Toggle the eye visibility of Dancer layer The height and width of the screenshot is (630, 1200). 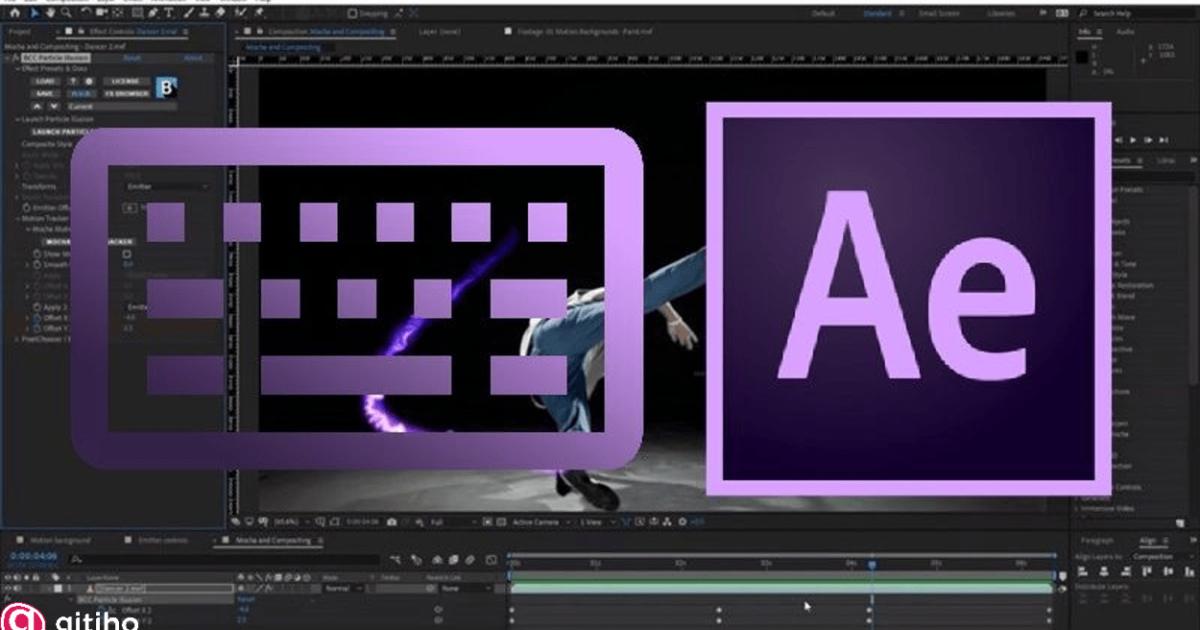[x=8, y=589]
